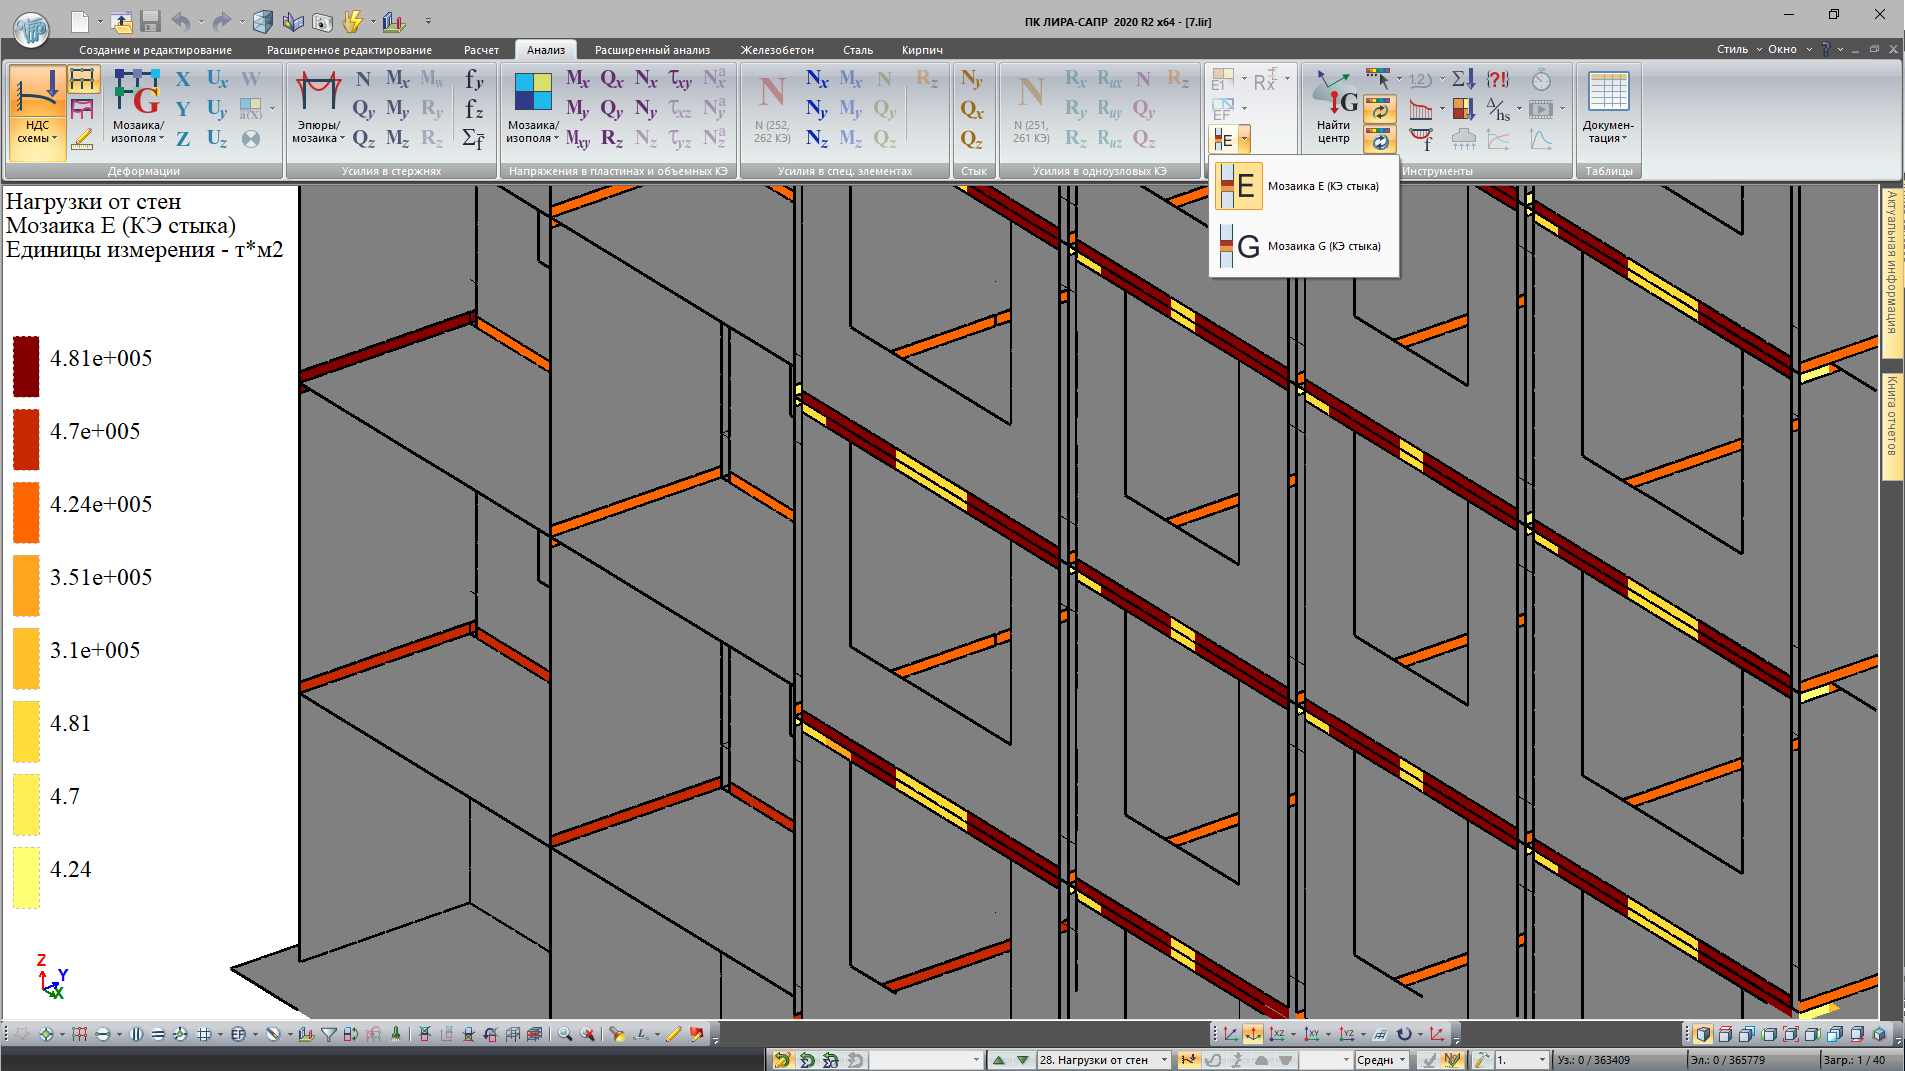The width and height of the screenshot is (1905, 1071).
Task: Select the Qz special elements force icon
Action: pyautogui.click(x=884, y=139)
